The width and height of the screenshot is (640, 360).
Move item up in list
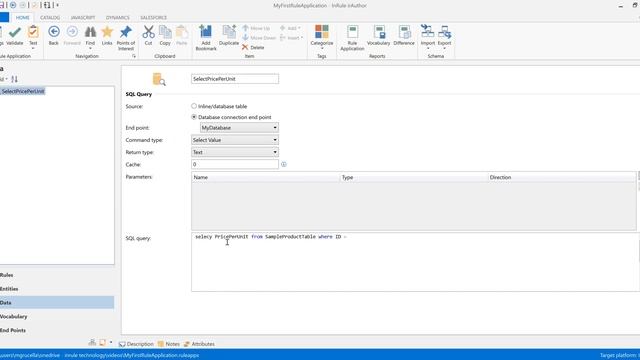pos(256,28)
